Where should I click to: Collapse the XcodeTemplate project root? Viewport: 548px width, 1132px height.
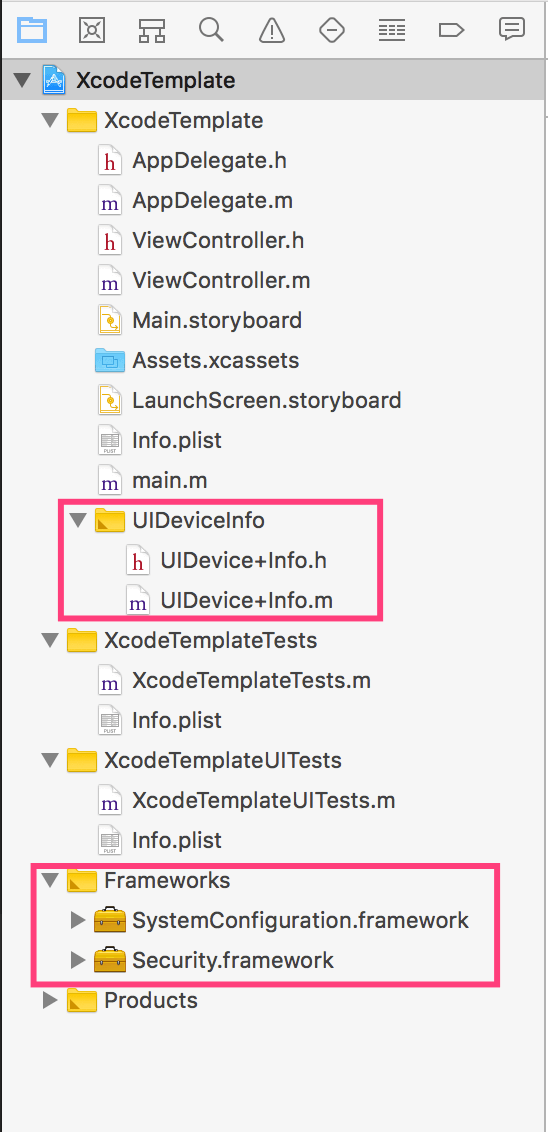tap(22, 80)
